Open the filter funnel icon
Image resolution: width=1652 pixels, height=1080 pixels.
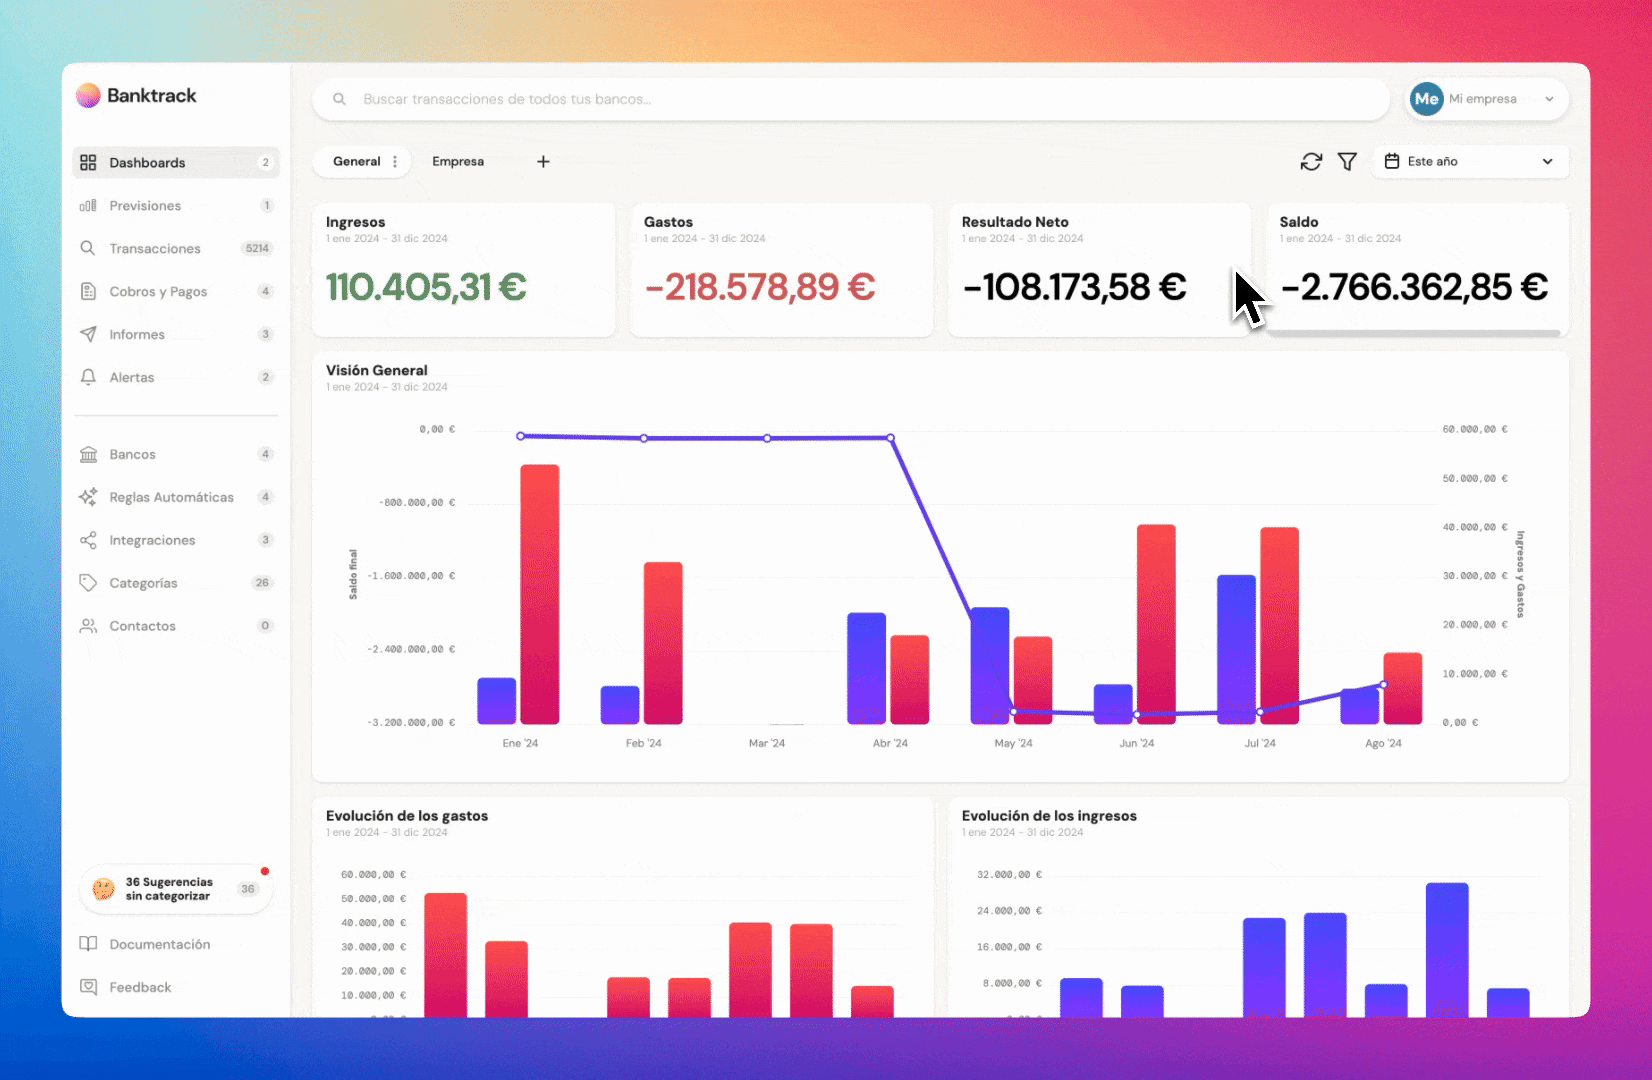[1347, 162]
